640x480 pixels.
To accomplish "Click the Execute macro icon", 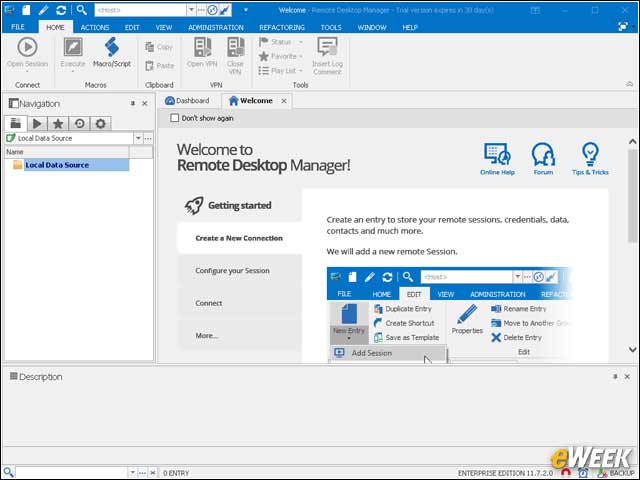I will [73, 47].
